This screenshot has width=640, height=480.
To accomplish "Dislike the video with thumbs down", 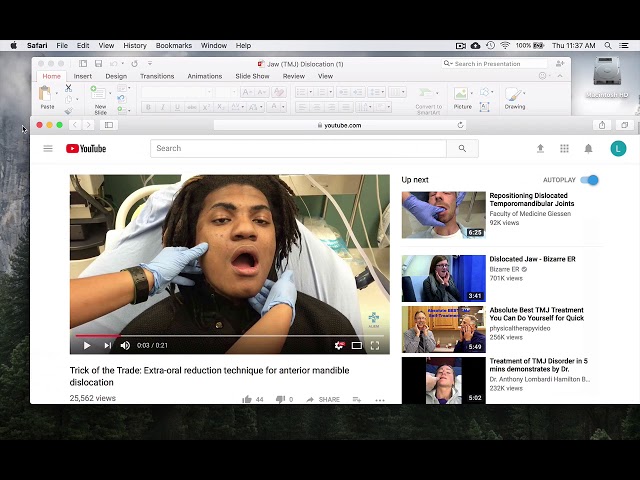I will coord(280,399).
